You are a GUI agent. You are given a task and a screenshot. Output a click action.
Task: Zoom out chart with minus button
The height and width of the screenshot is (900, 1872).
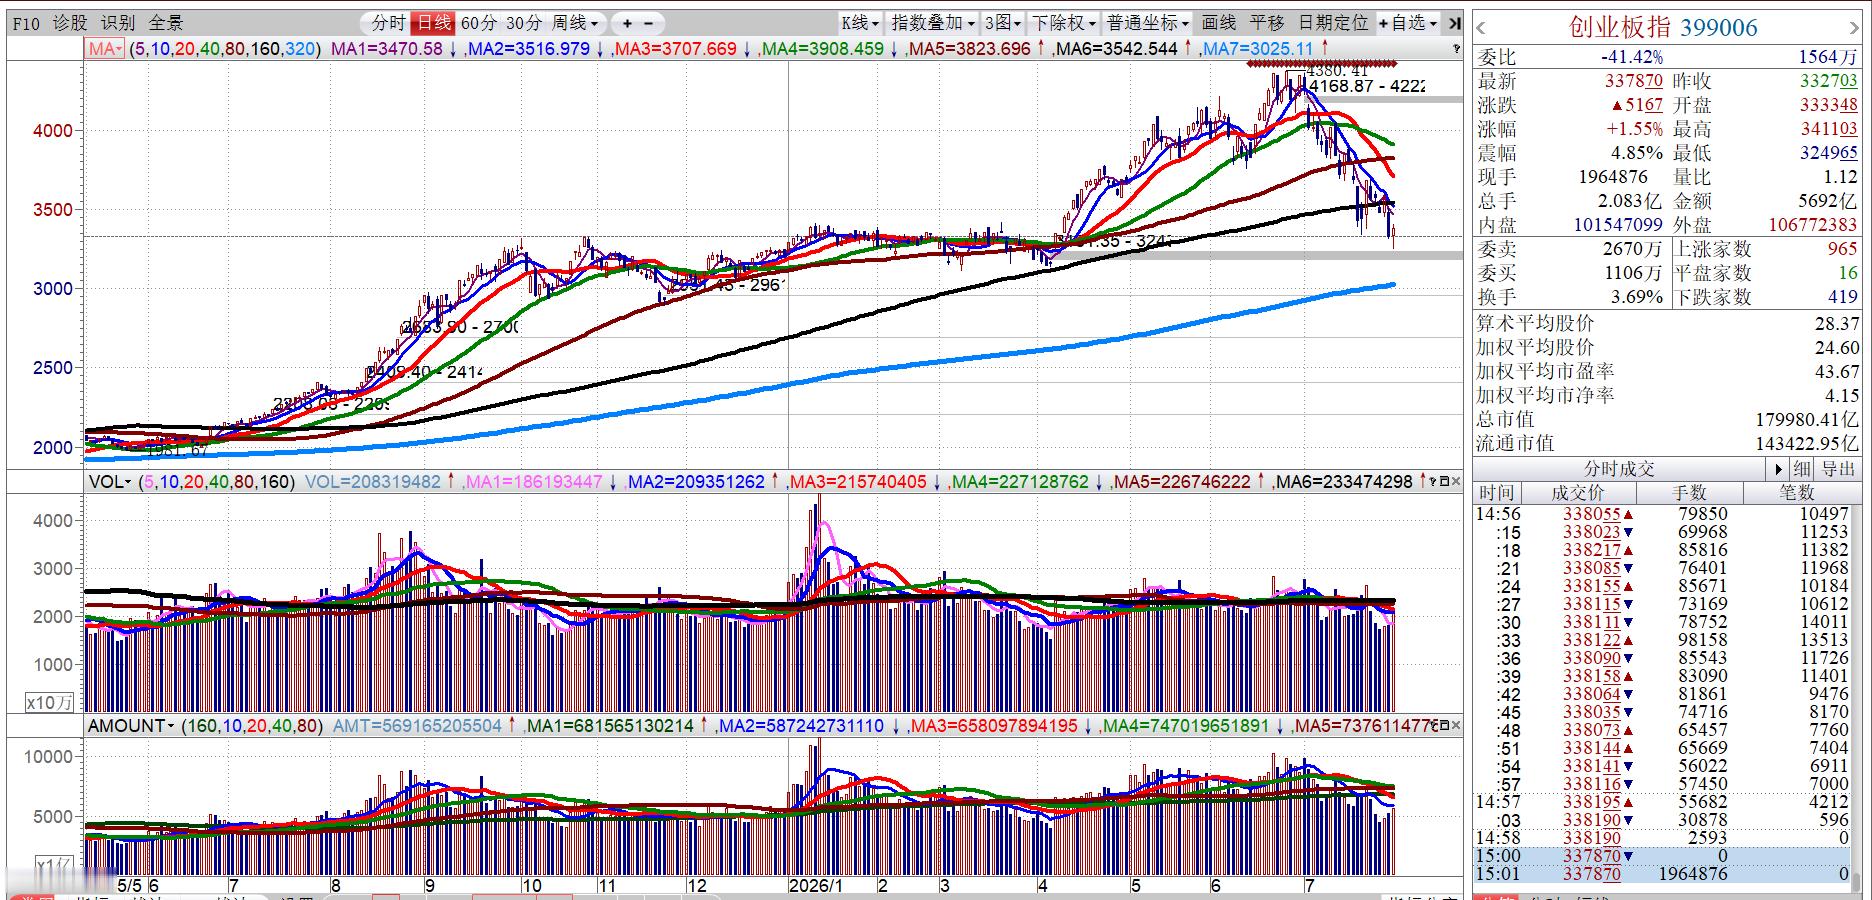click(x=648, y=23)
